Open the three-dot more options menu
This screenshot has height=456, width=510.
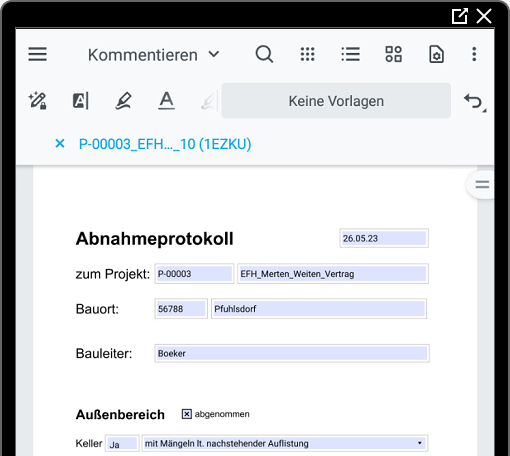click(474, 54)
